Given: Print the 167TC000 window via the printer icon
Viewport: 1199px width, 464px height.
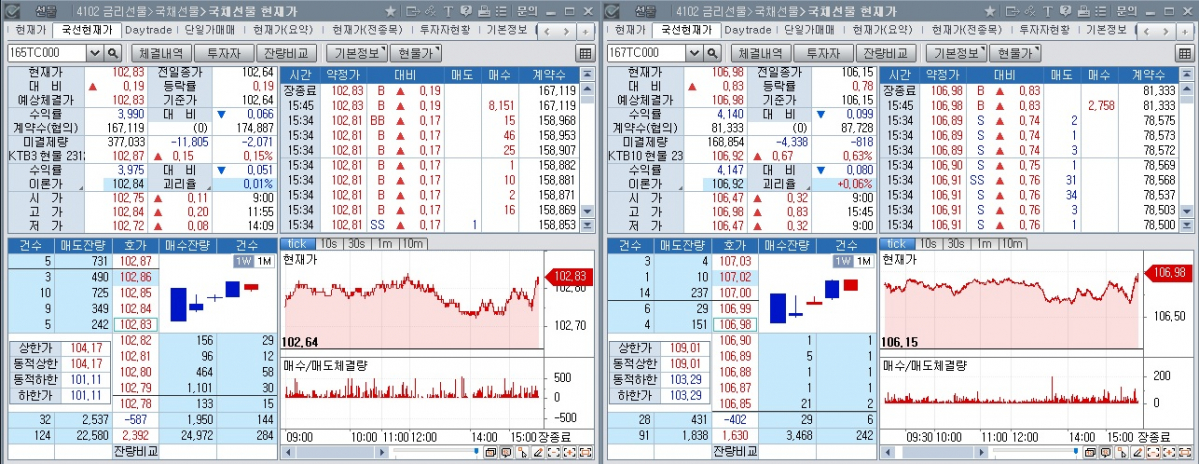Looking at the screenshot, I should (x=1084, y=11).
